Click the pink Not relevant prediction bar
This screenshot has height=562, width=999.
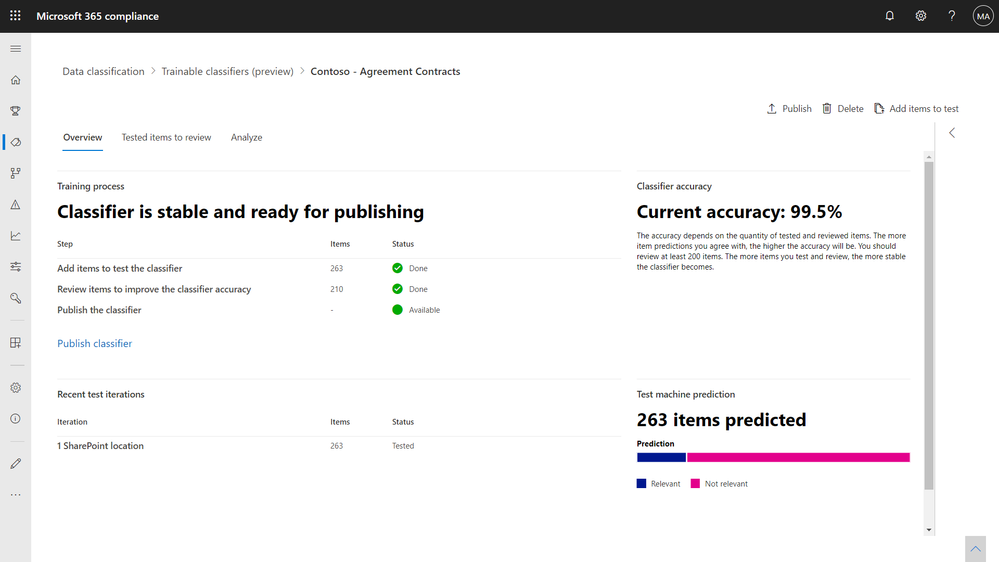(798, 458)
